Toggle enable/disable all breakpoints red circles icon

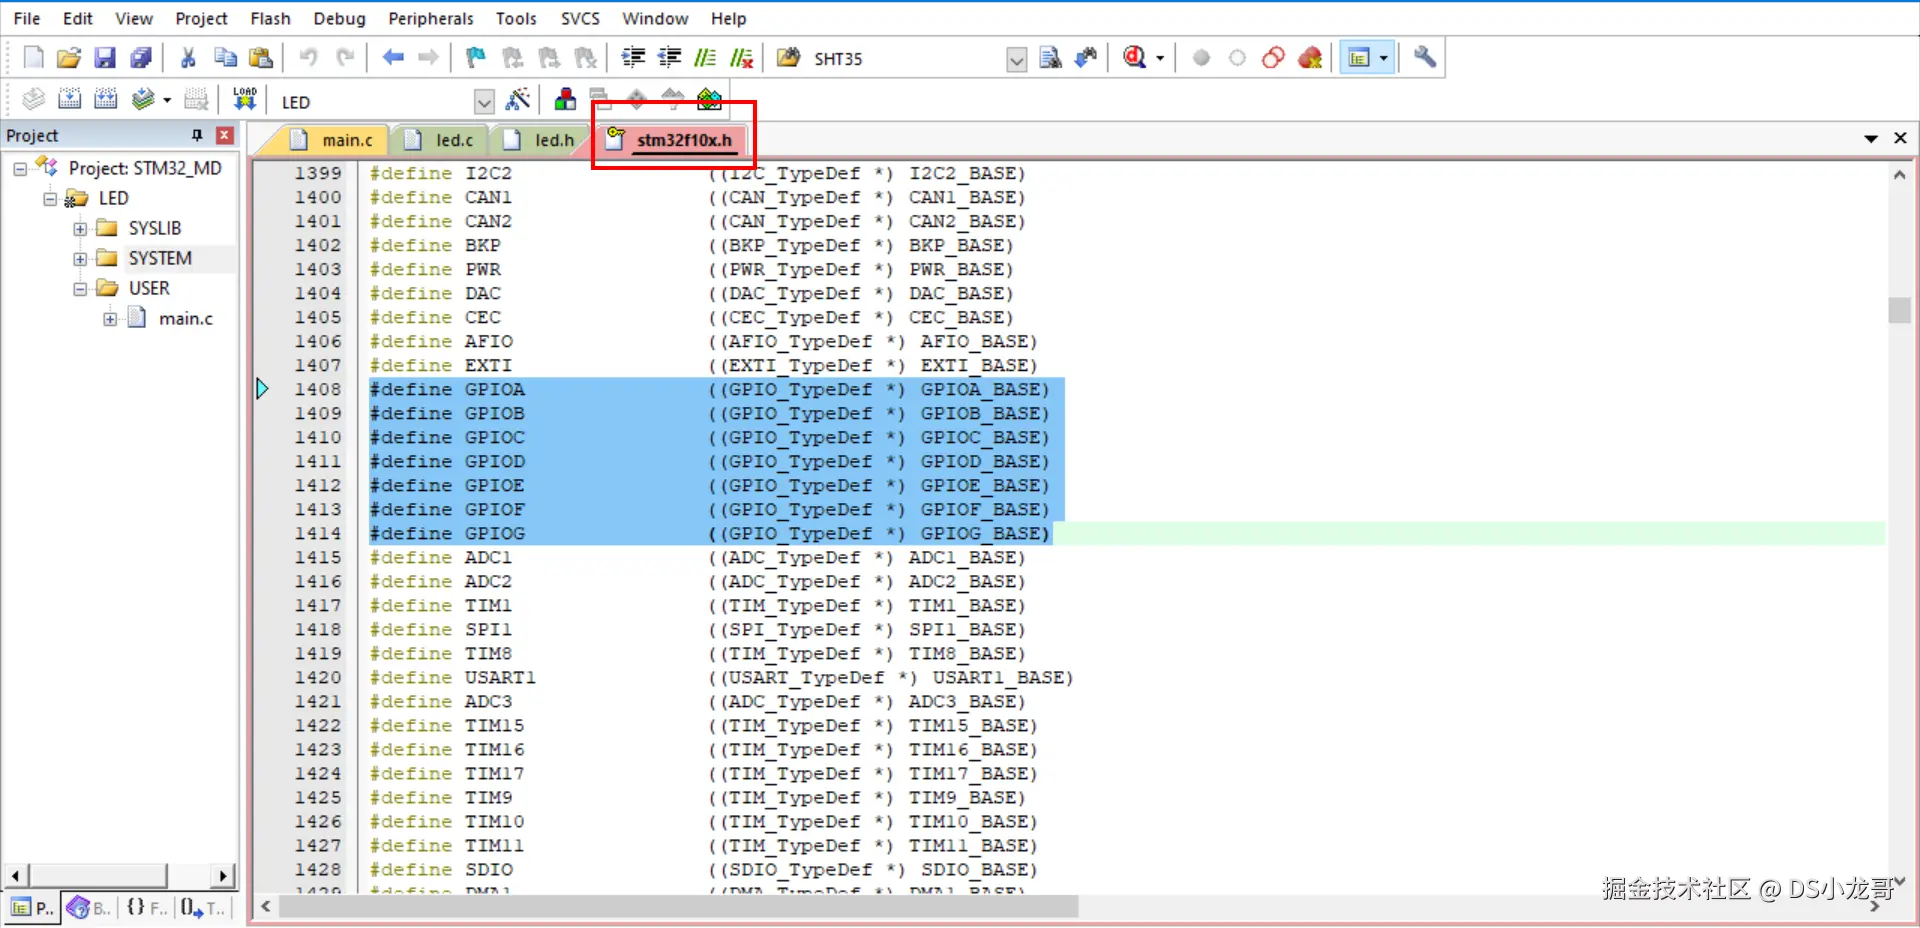[x=1273, y=58]
